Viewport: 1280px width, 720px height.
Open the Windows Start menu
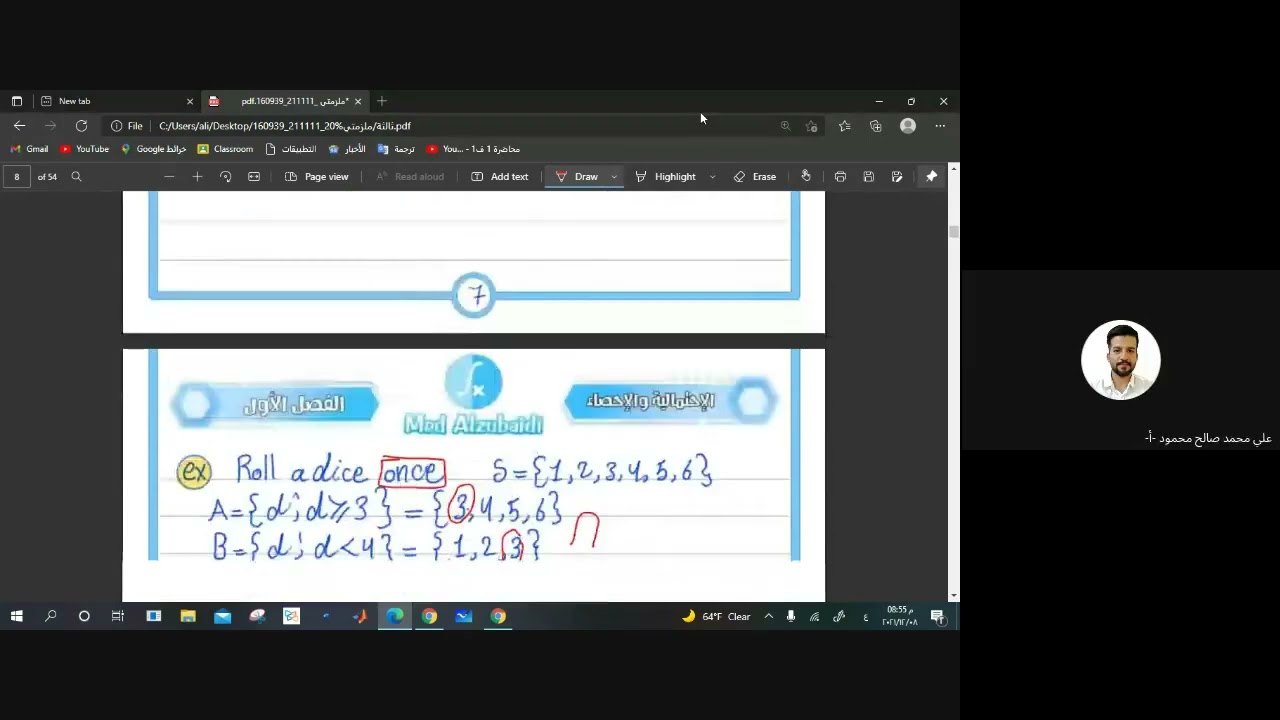coord(17,616)
